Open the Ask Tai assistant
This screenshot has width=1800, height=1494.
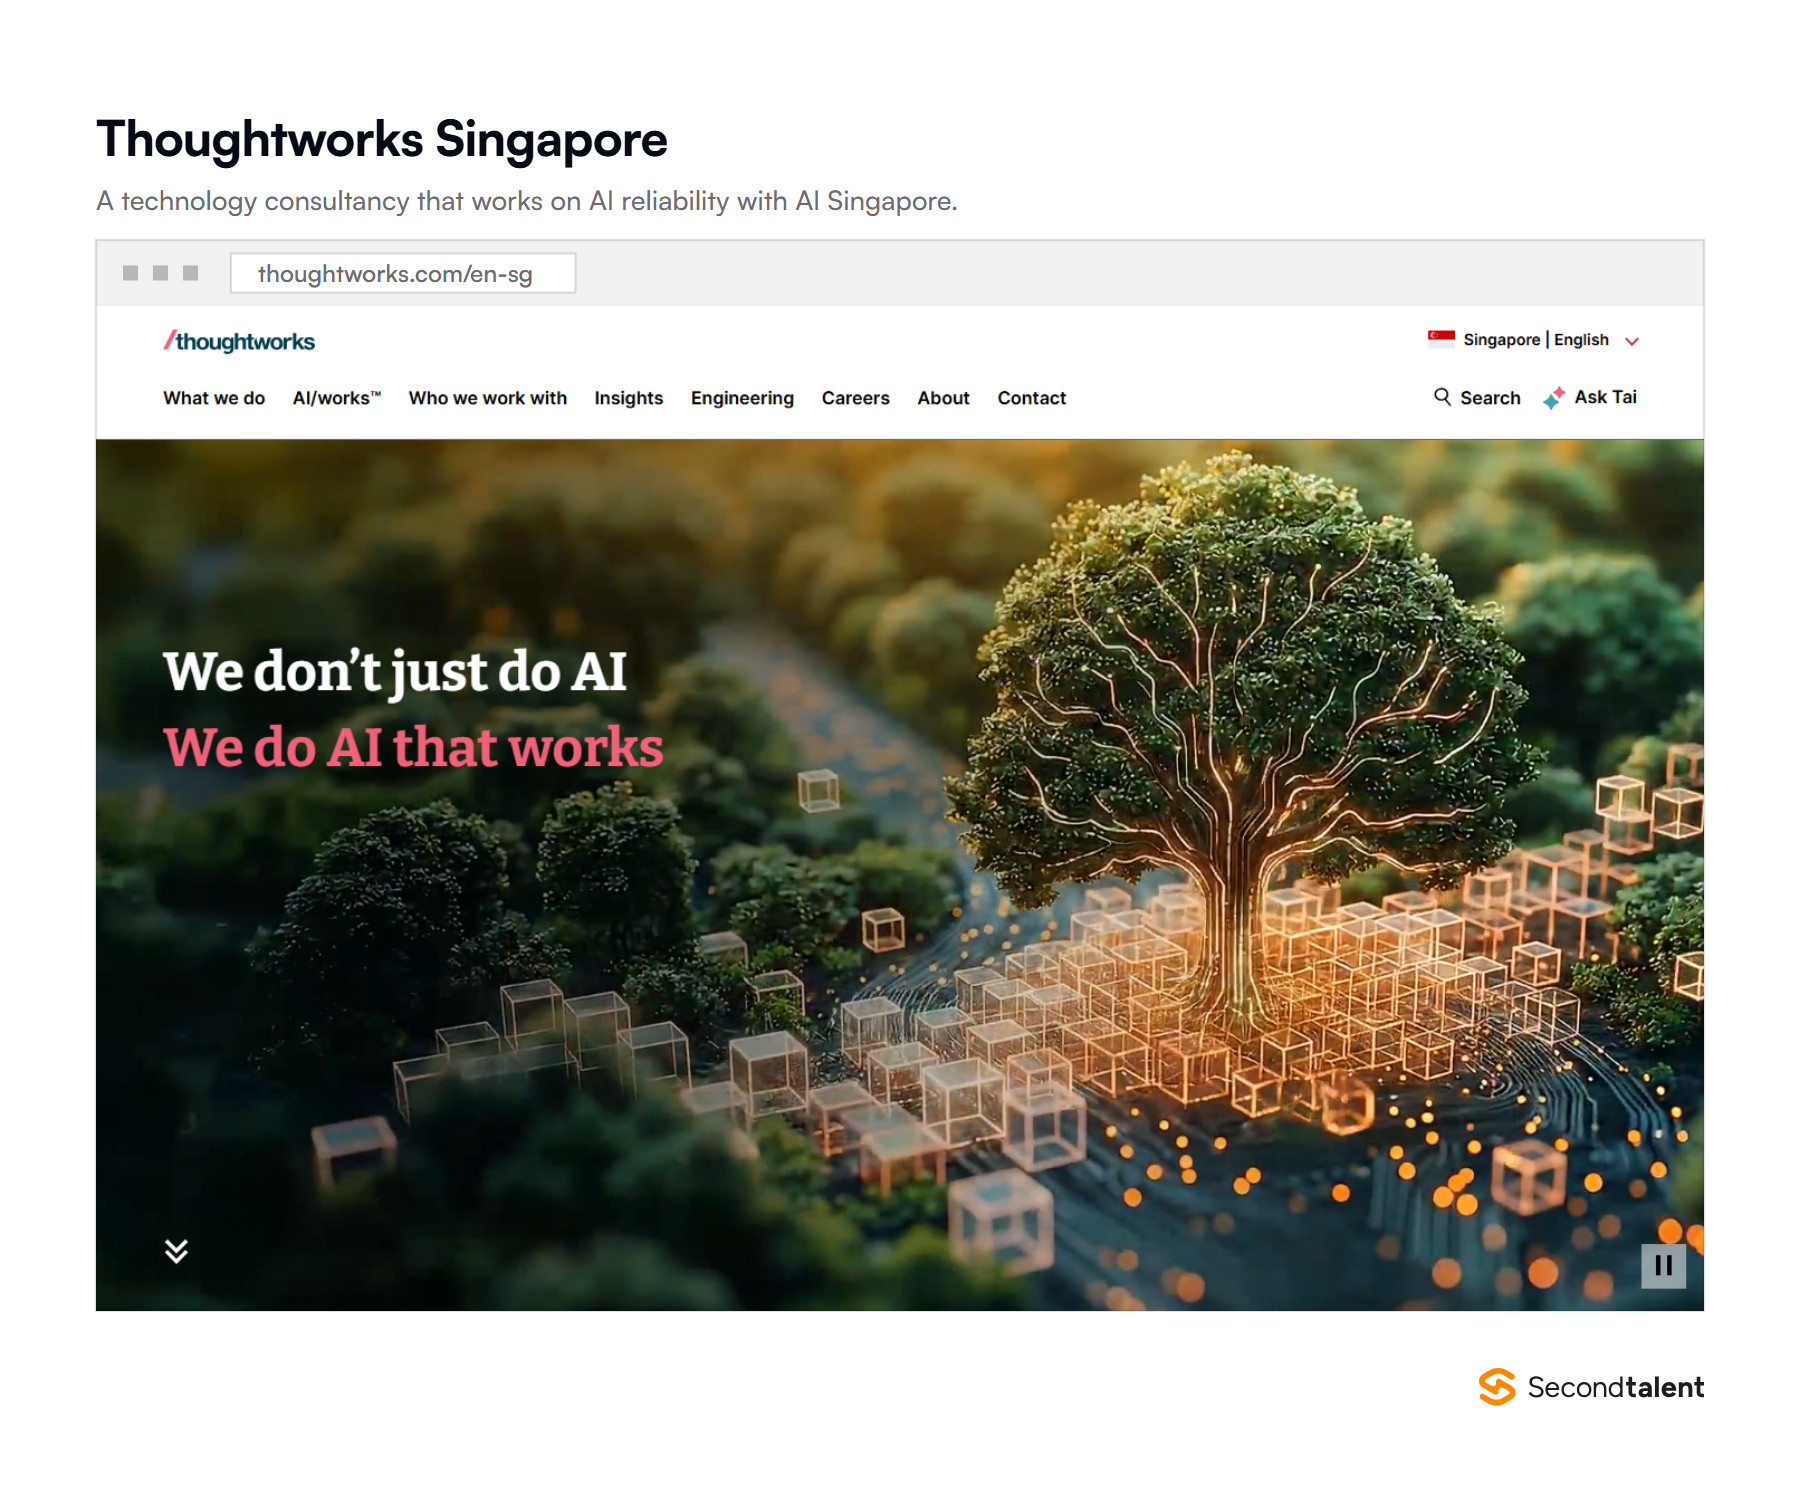point(1606,397)
